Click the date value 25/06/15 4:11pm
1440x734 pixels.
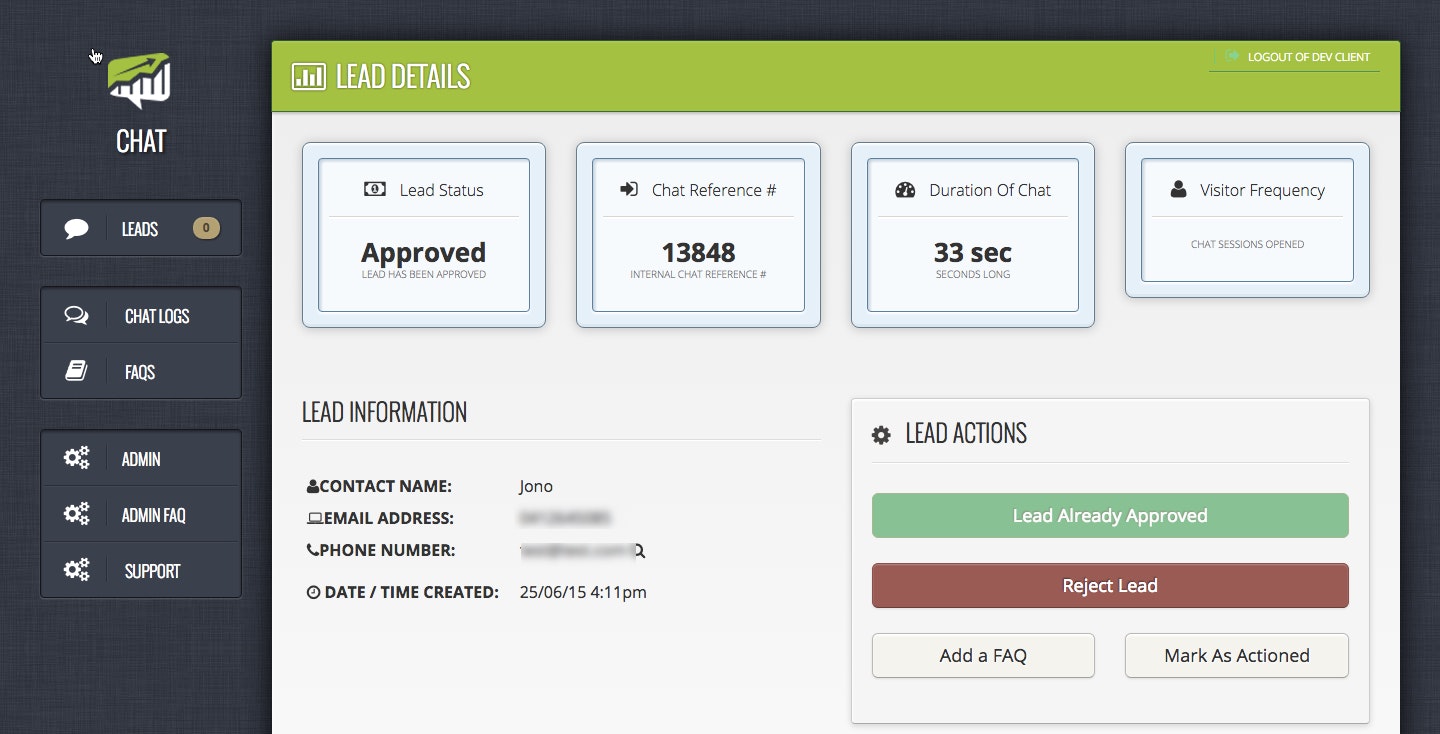tap(583, 592)
